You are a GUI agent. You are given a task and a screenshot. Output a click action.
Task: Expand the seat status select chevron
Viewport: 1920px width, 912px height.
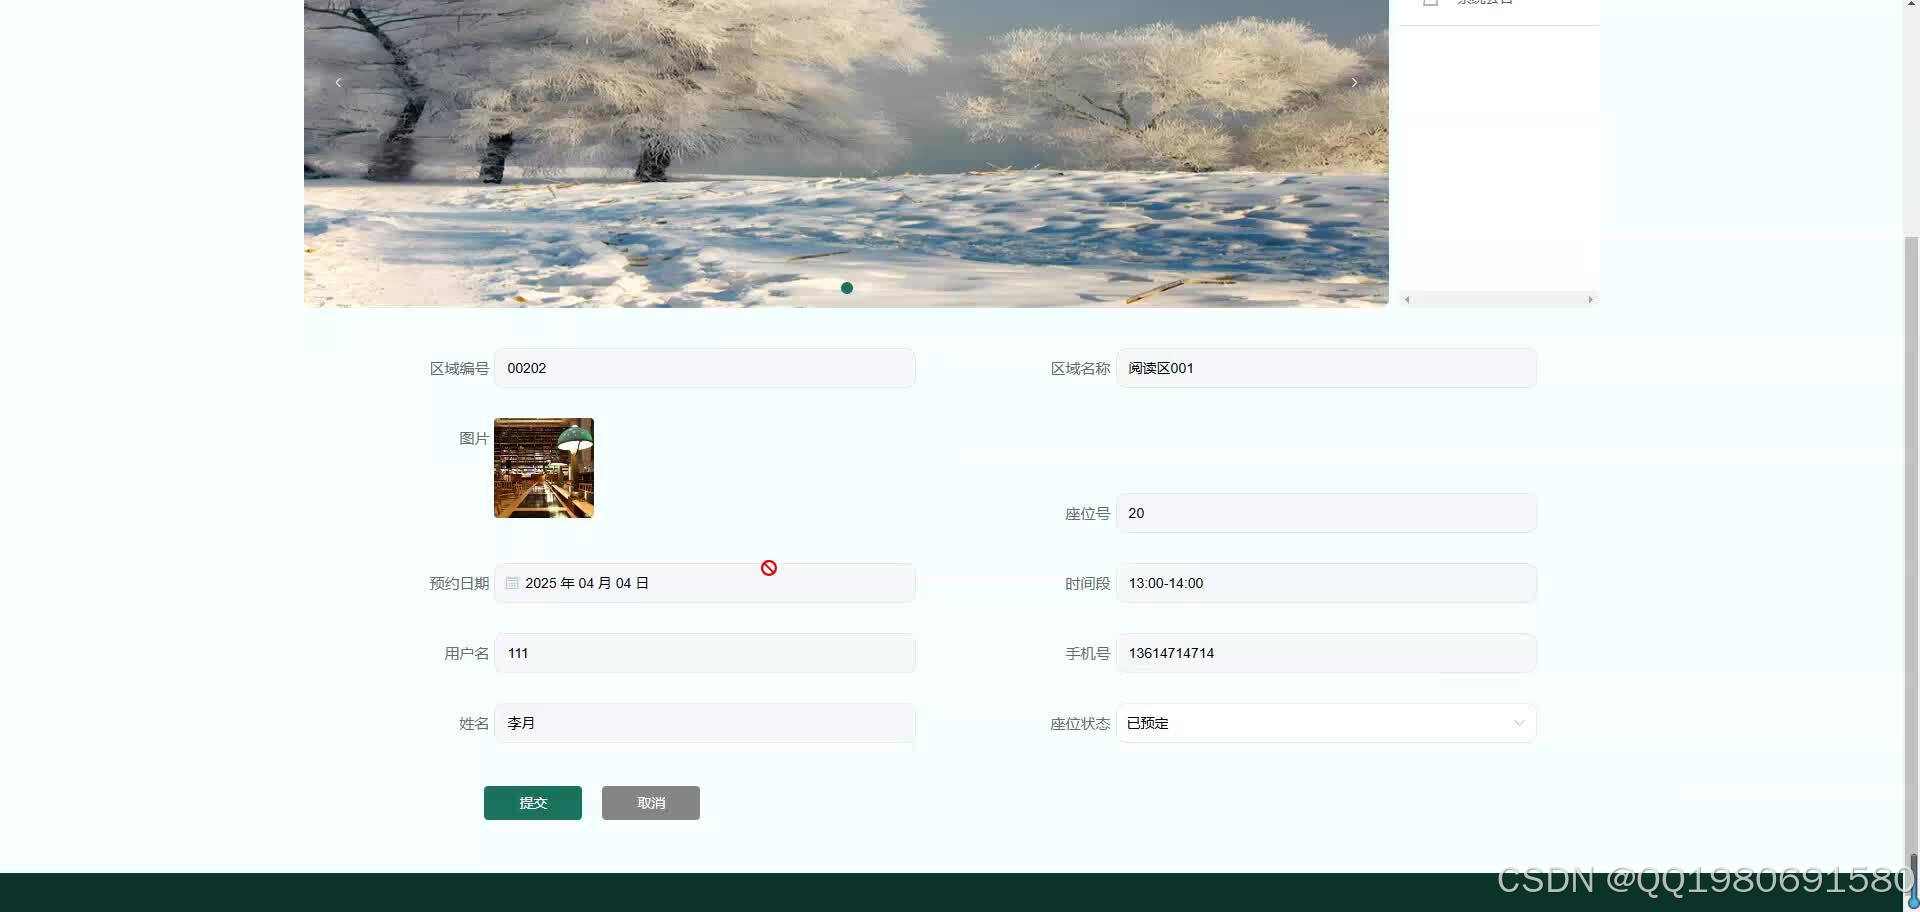point(1519,723)
